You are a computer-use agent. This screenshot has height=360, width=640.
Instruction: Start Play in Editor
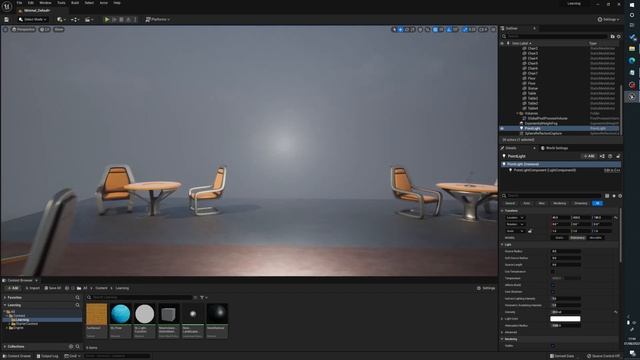[x=107, y=19]
